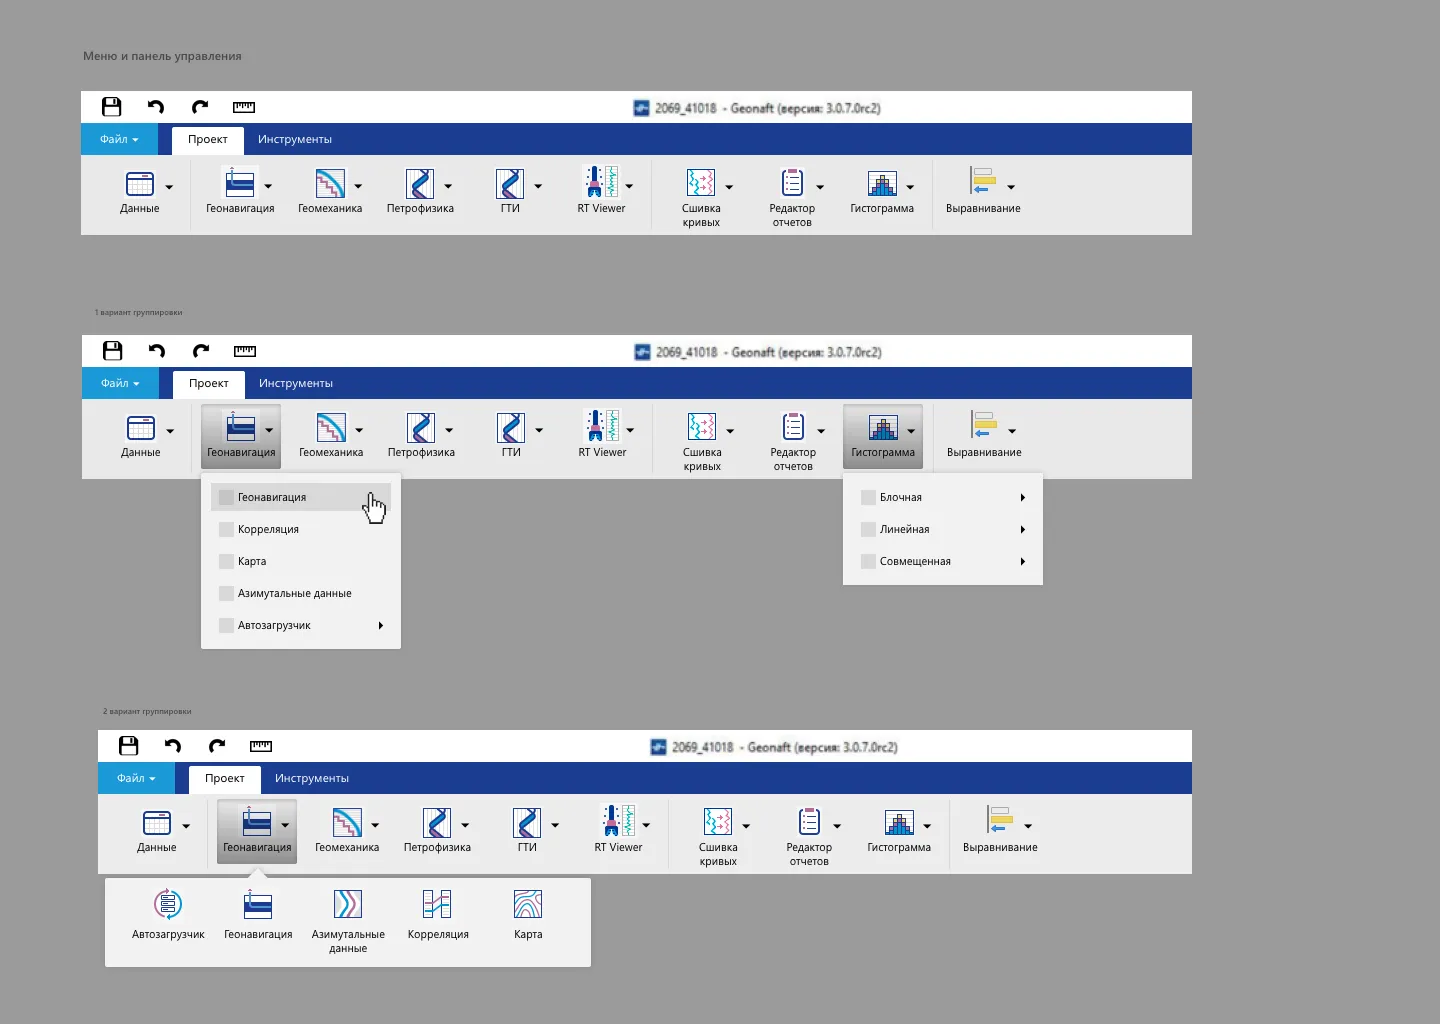Expand Гистограмма arrow in the variant 2 panel
This screenshot has width=1440, height=1024.
point(927,826)
